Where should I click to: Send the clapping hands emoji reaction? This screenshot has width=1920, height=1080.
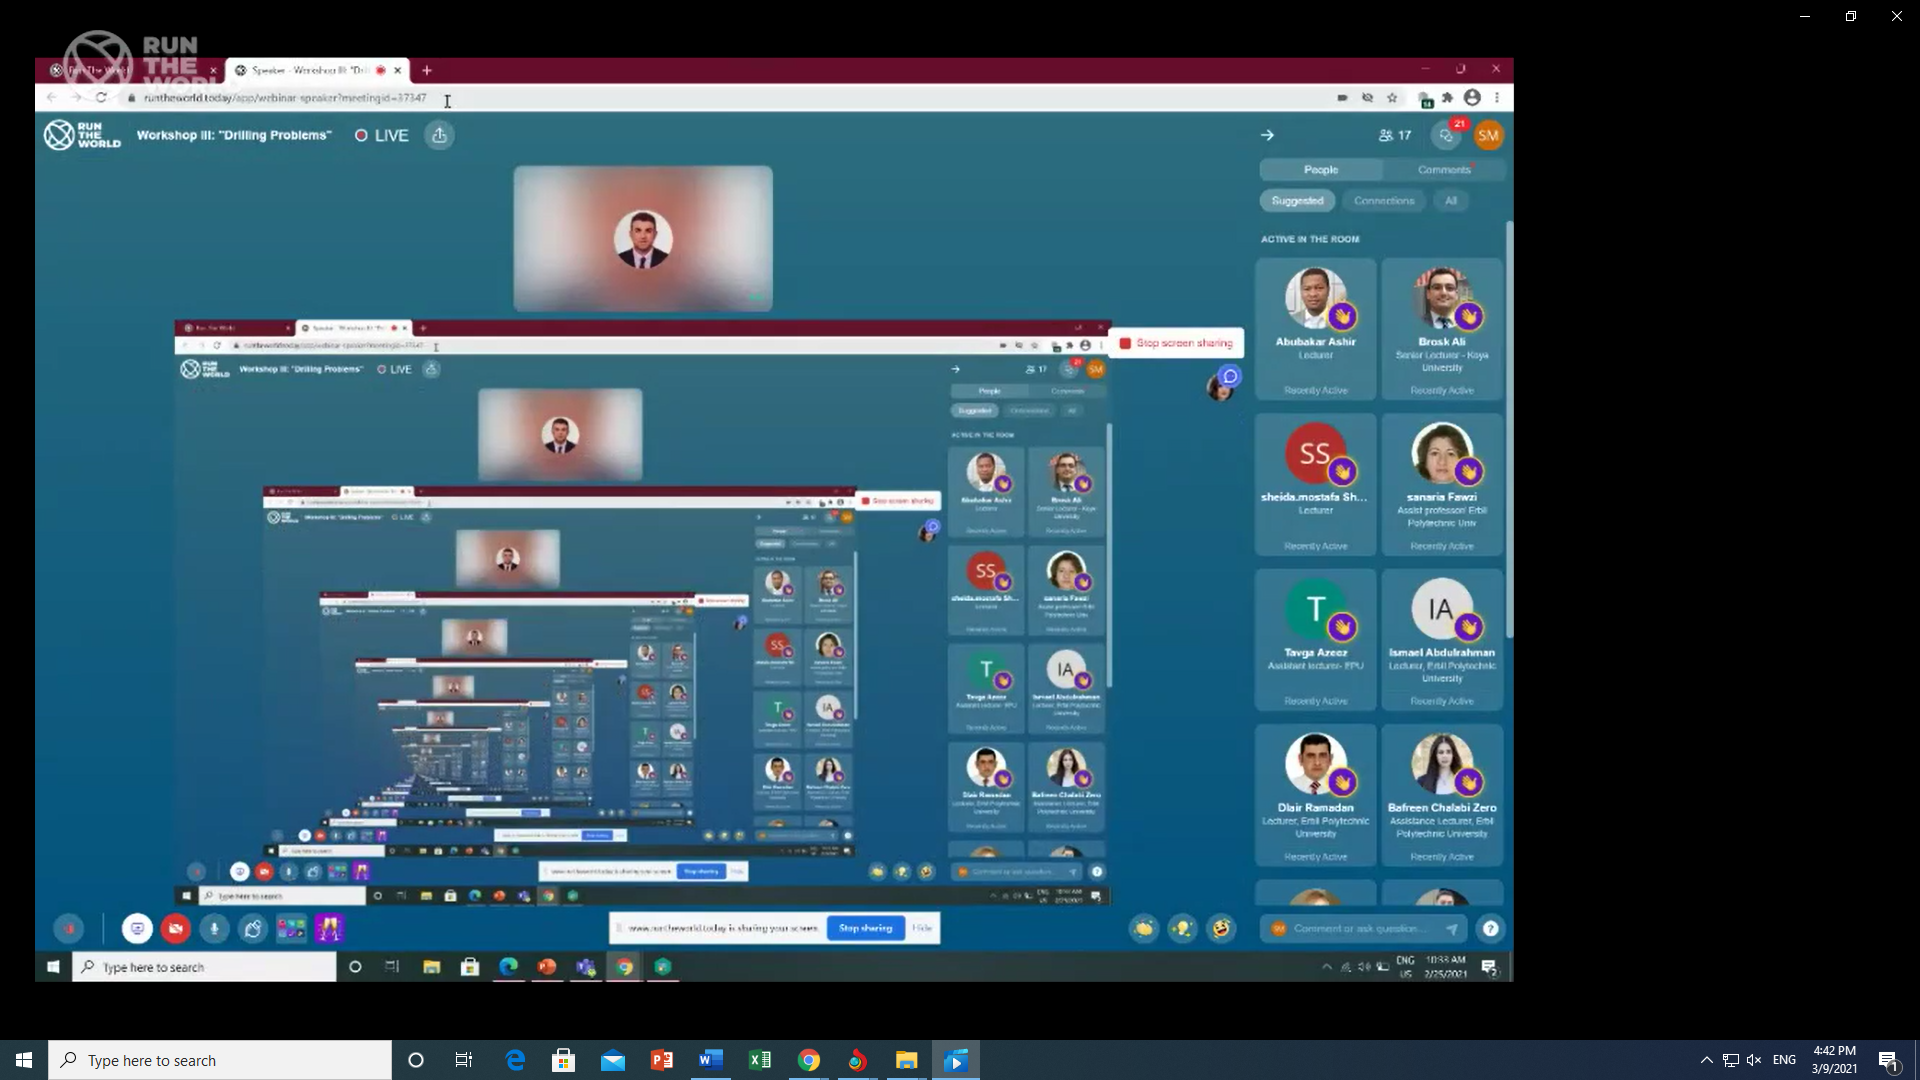click(x=1144, y=929)
